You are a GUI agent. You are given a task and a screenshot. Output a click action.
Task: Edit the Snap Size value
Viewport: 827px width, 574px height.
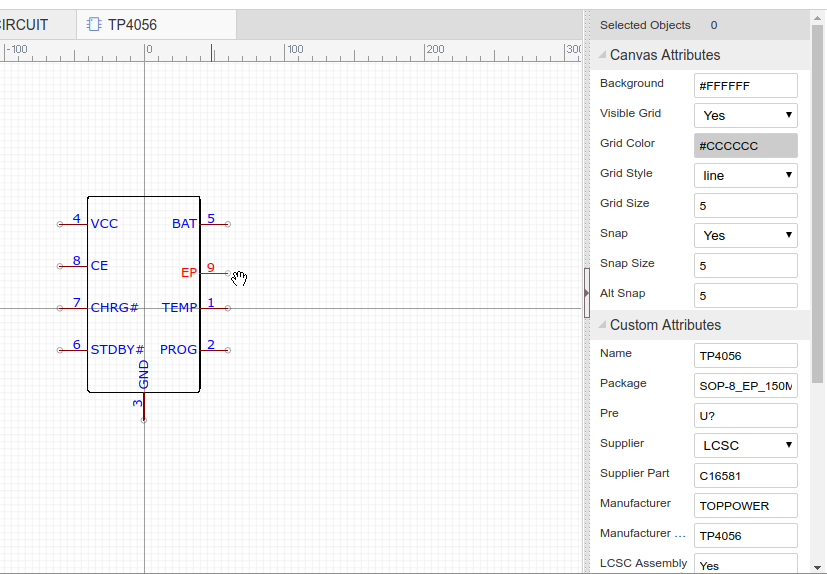coord(745,266)
